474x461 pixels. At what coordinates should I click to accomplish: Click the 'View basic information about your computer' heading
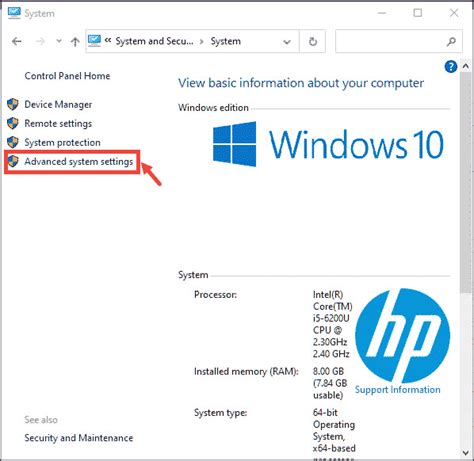pyautogui.click(x=301, y=83)
